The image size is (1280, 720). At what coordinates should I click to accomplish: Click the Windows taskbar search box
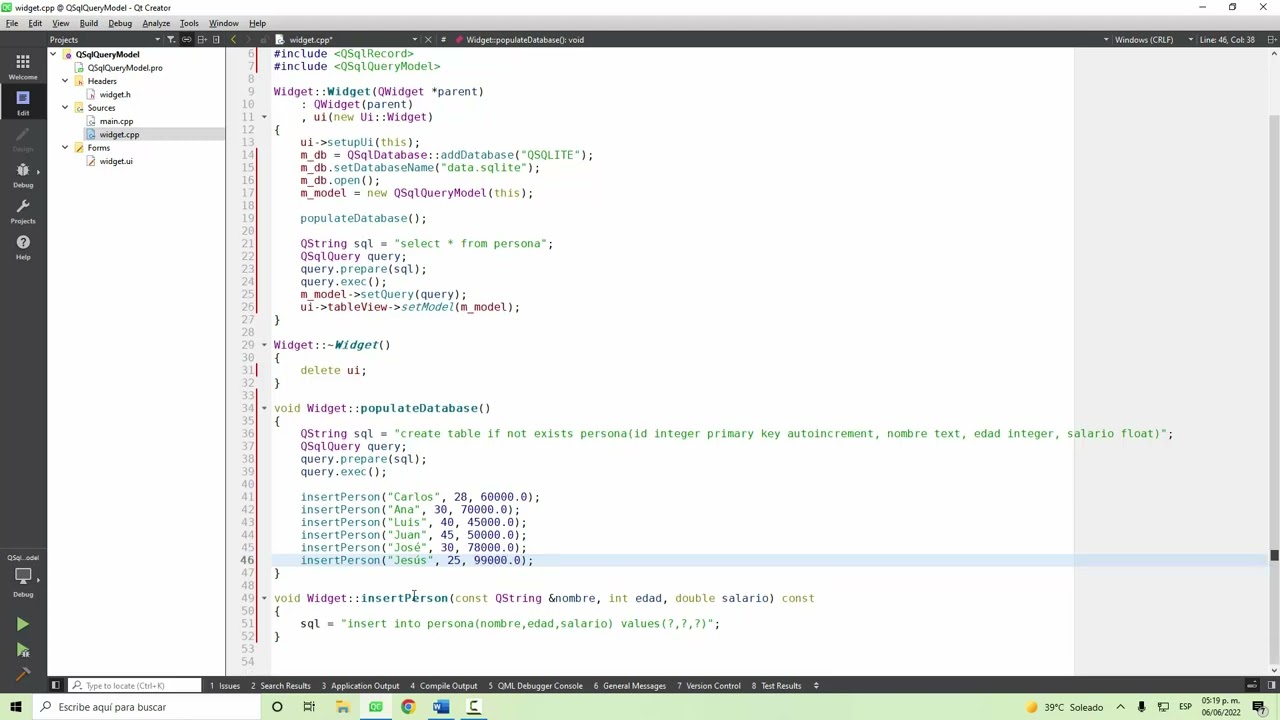[145, 707]
